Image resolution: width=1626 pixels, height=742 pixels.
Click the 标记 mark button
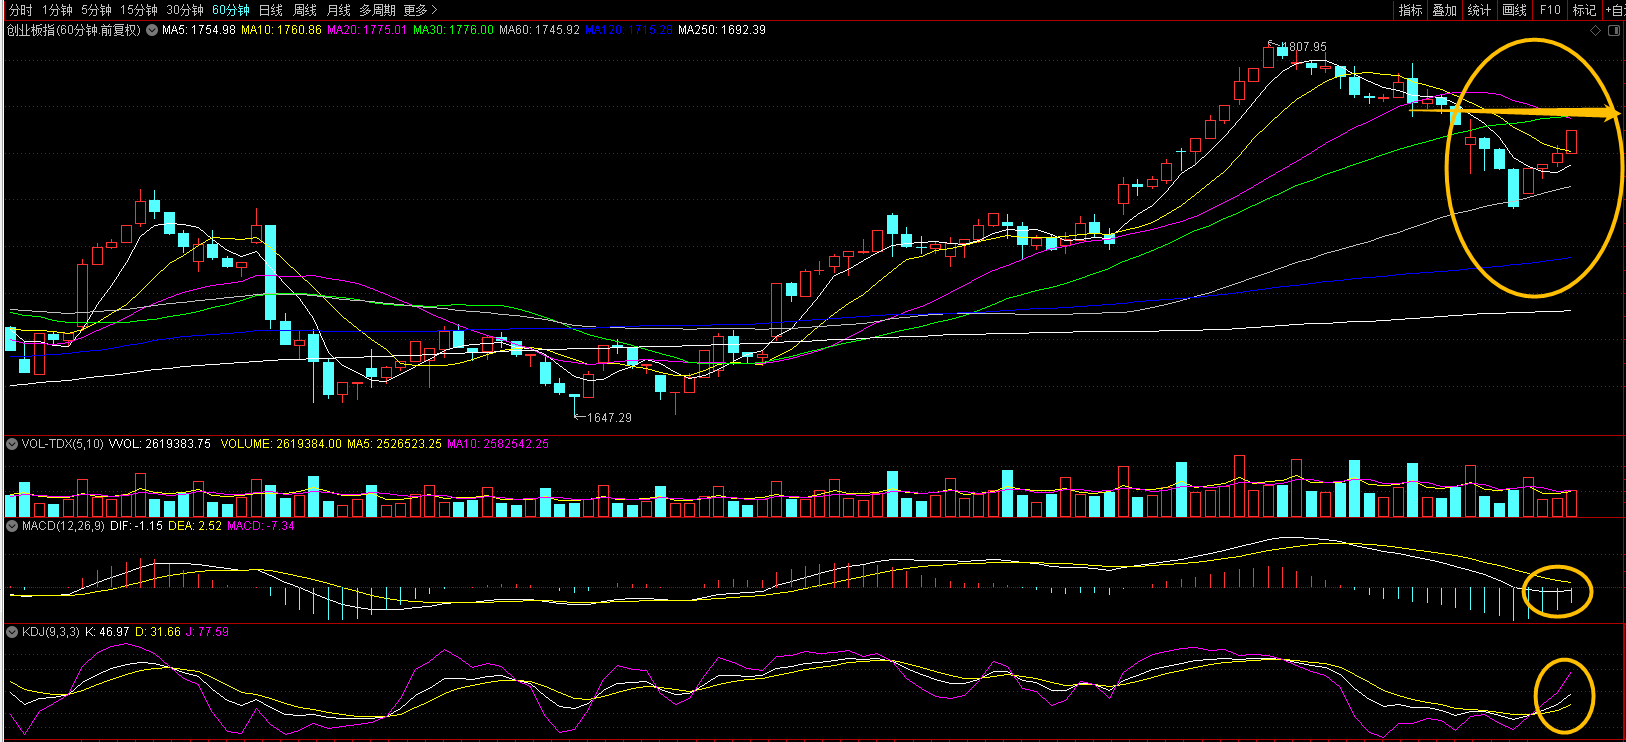coord(1584,10)
